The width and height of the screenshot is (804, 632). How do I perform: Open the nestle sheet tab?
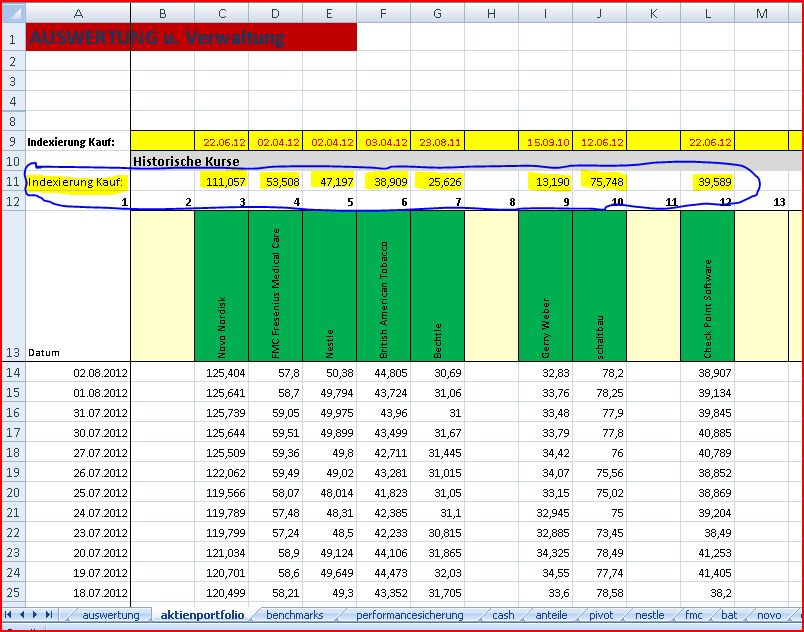pos(649,615)
